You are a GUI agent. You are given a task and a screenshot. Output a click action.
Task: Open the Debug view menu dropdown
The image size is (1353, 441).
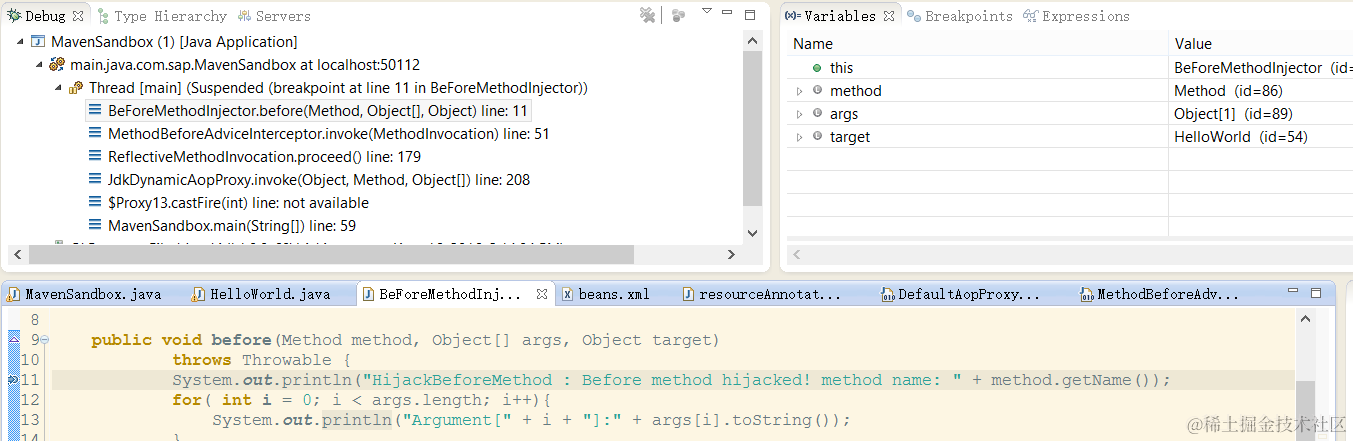click(x=707, y=11)
